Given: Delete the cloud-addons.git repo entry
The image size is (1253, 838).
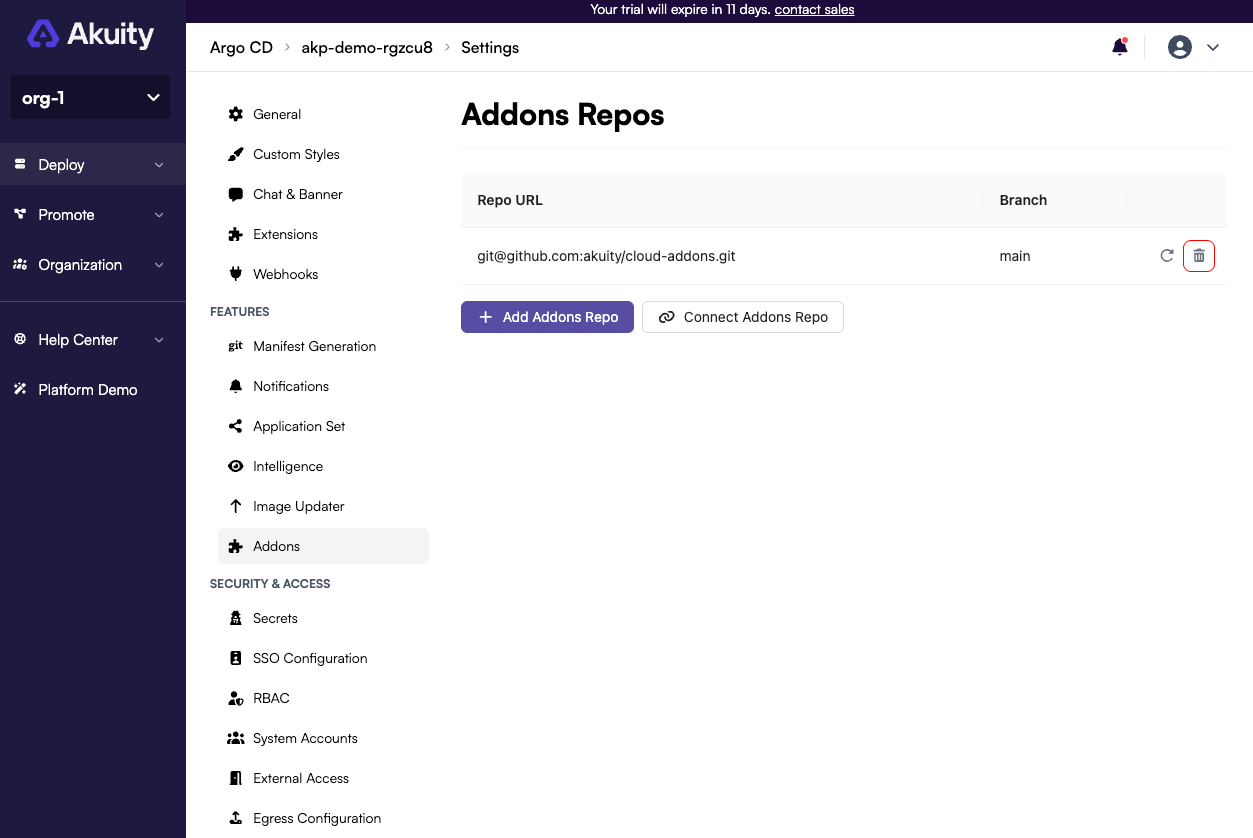Looking at the screenshot, I should click(1198, 256).
